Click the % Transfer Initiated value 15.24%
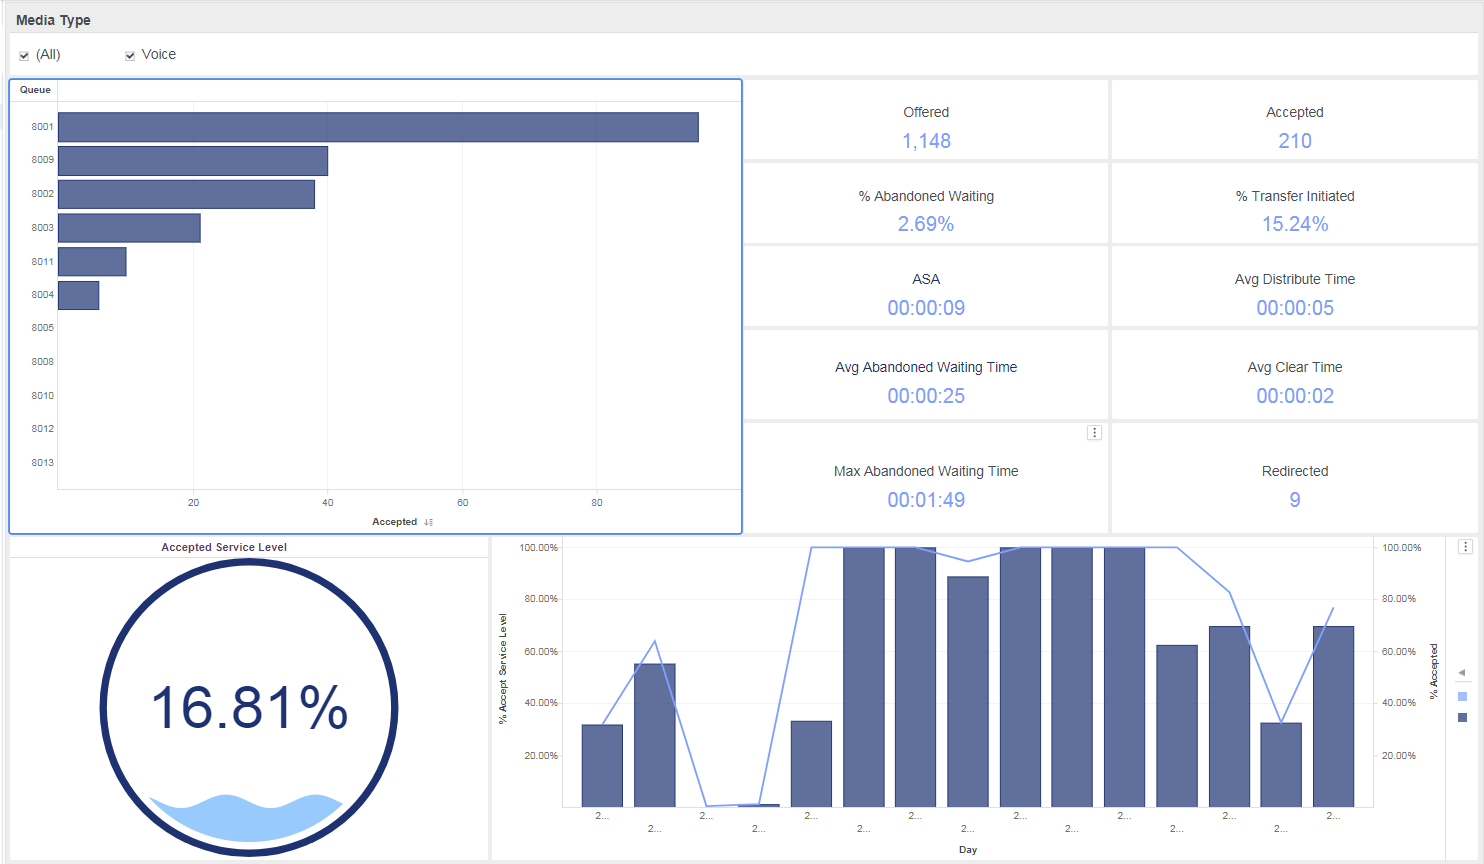The height and width of the screenshot is (864, 1484). (1295, 224)
